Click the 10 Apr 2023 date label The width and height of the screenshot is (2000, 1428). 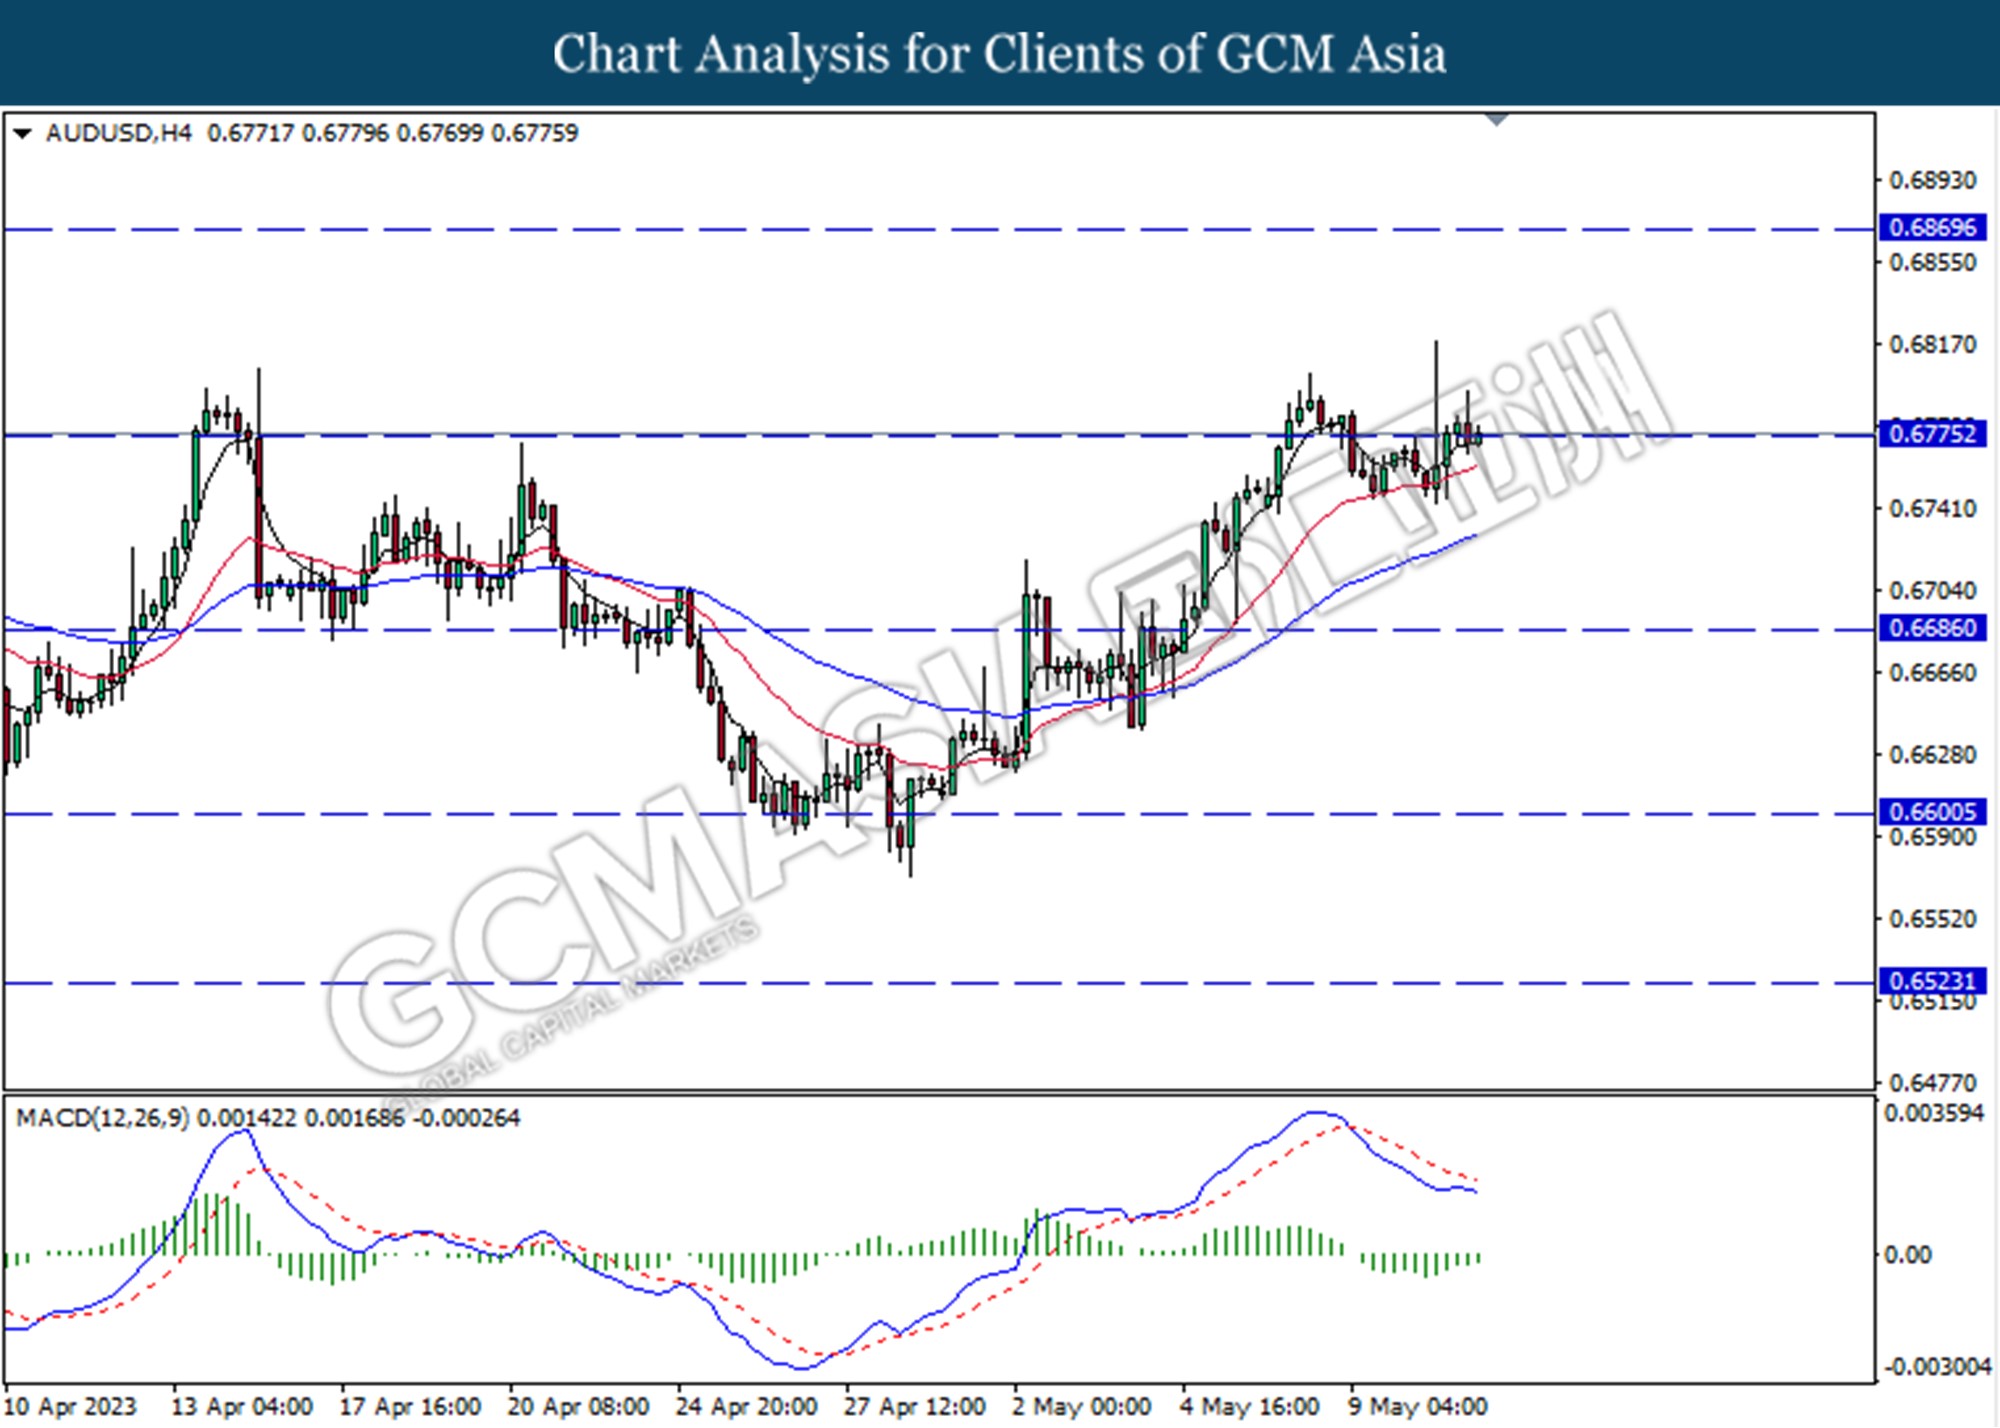pyautogui.click(x=70, y=1407)
